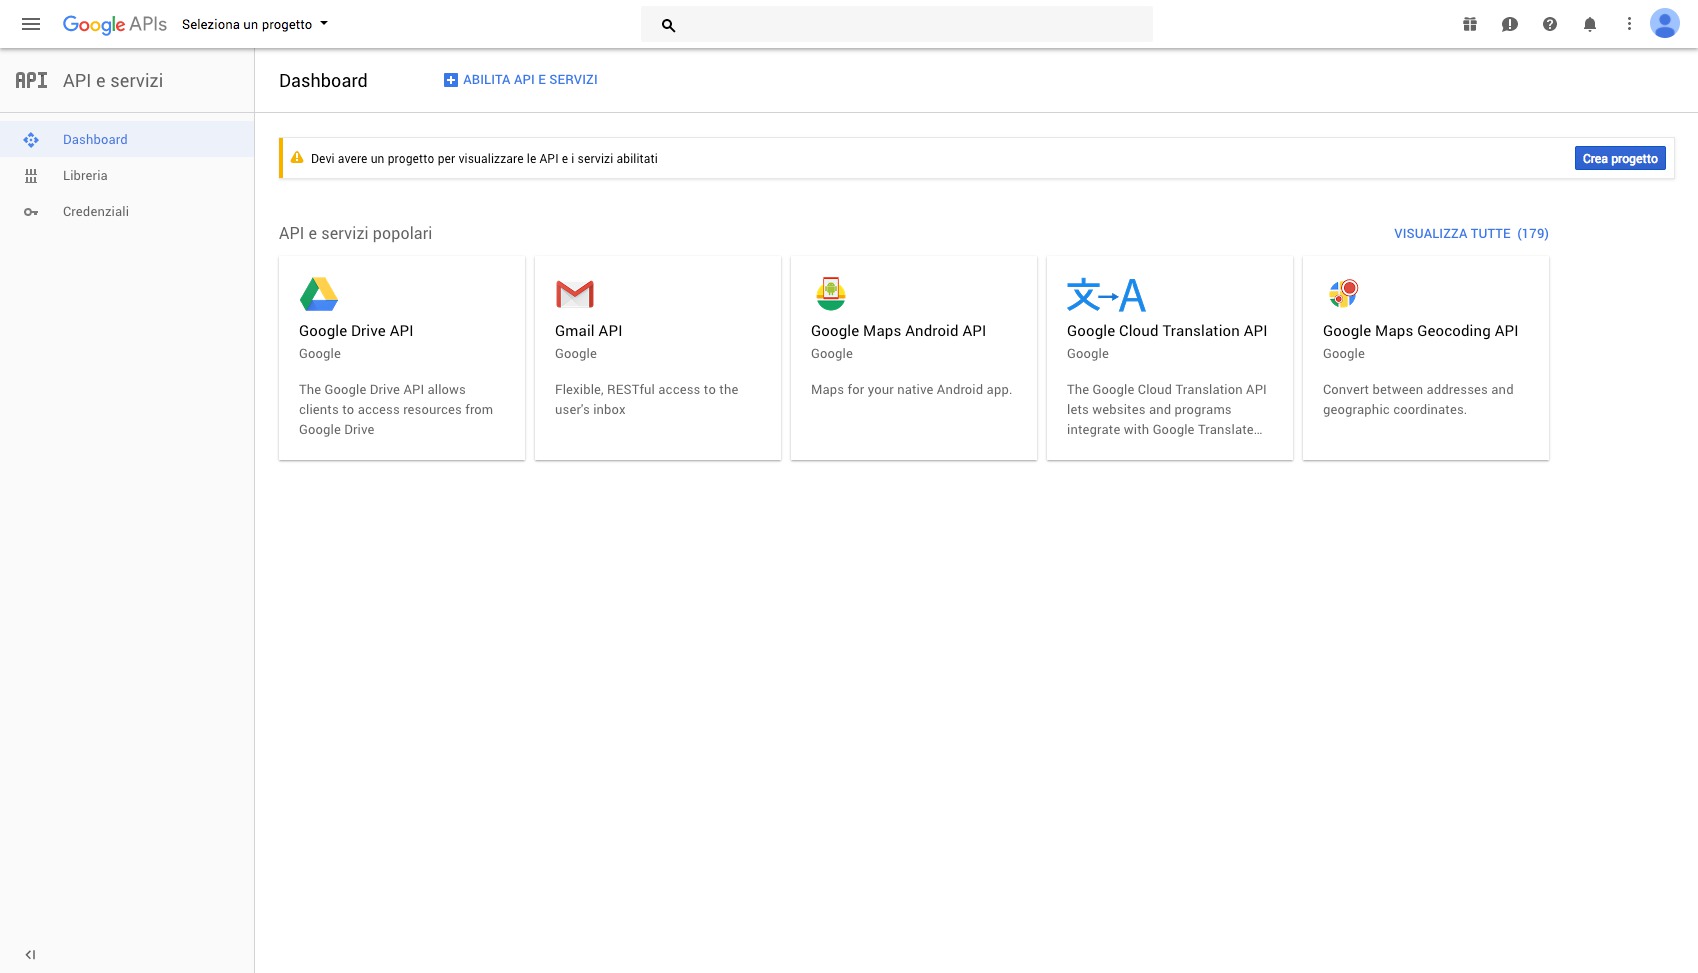Open Visualizza tutte (179) link
The height and width of the screenshot is (973, 1698).
(1471, 234)
